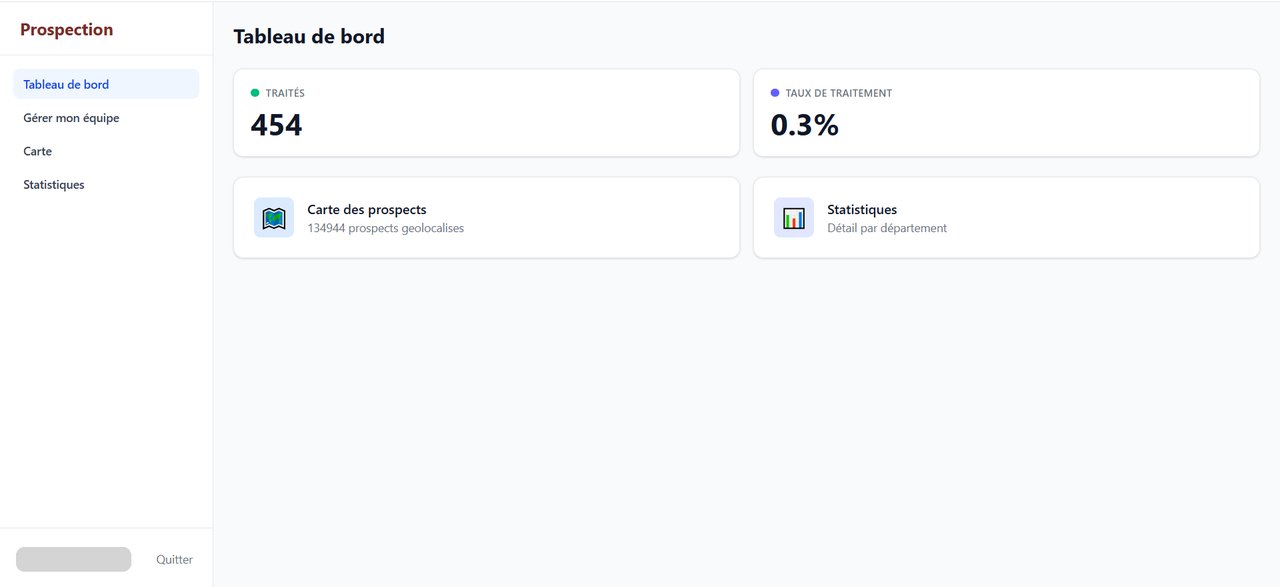This screenshot has height=587, width=1280.
Task: Click the greyed-out user name pill
Action: click(74, 559)
